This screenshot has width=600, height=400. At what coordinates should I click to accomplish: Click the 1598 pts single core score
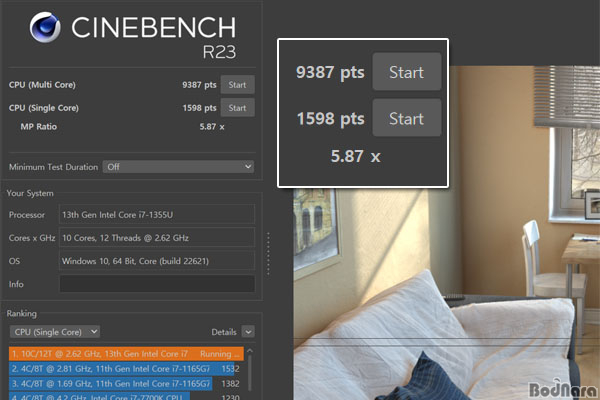[199, 108]
